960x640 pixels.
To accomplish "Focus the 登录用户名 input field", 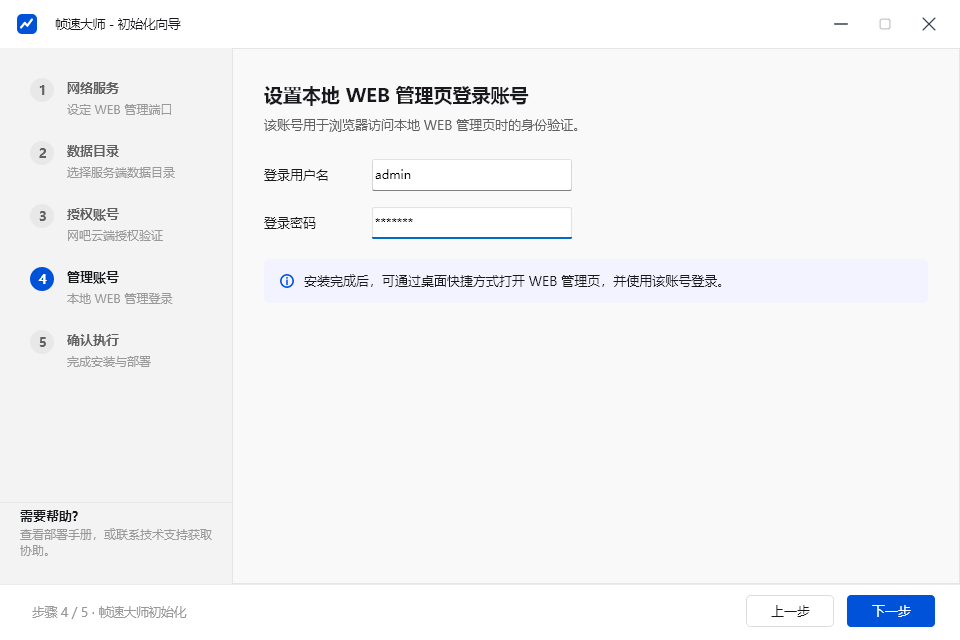I will click(x=471, y=175).
